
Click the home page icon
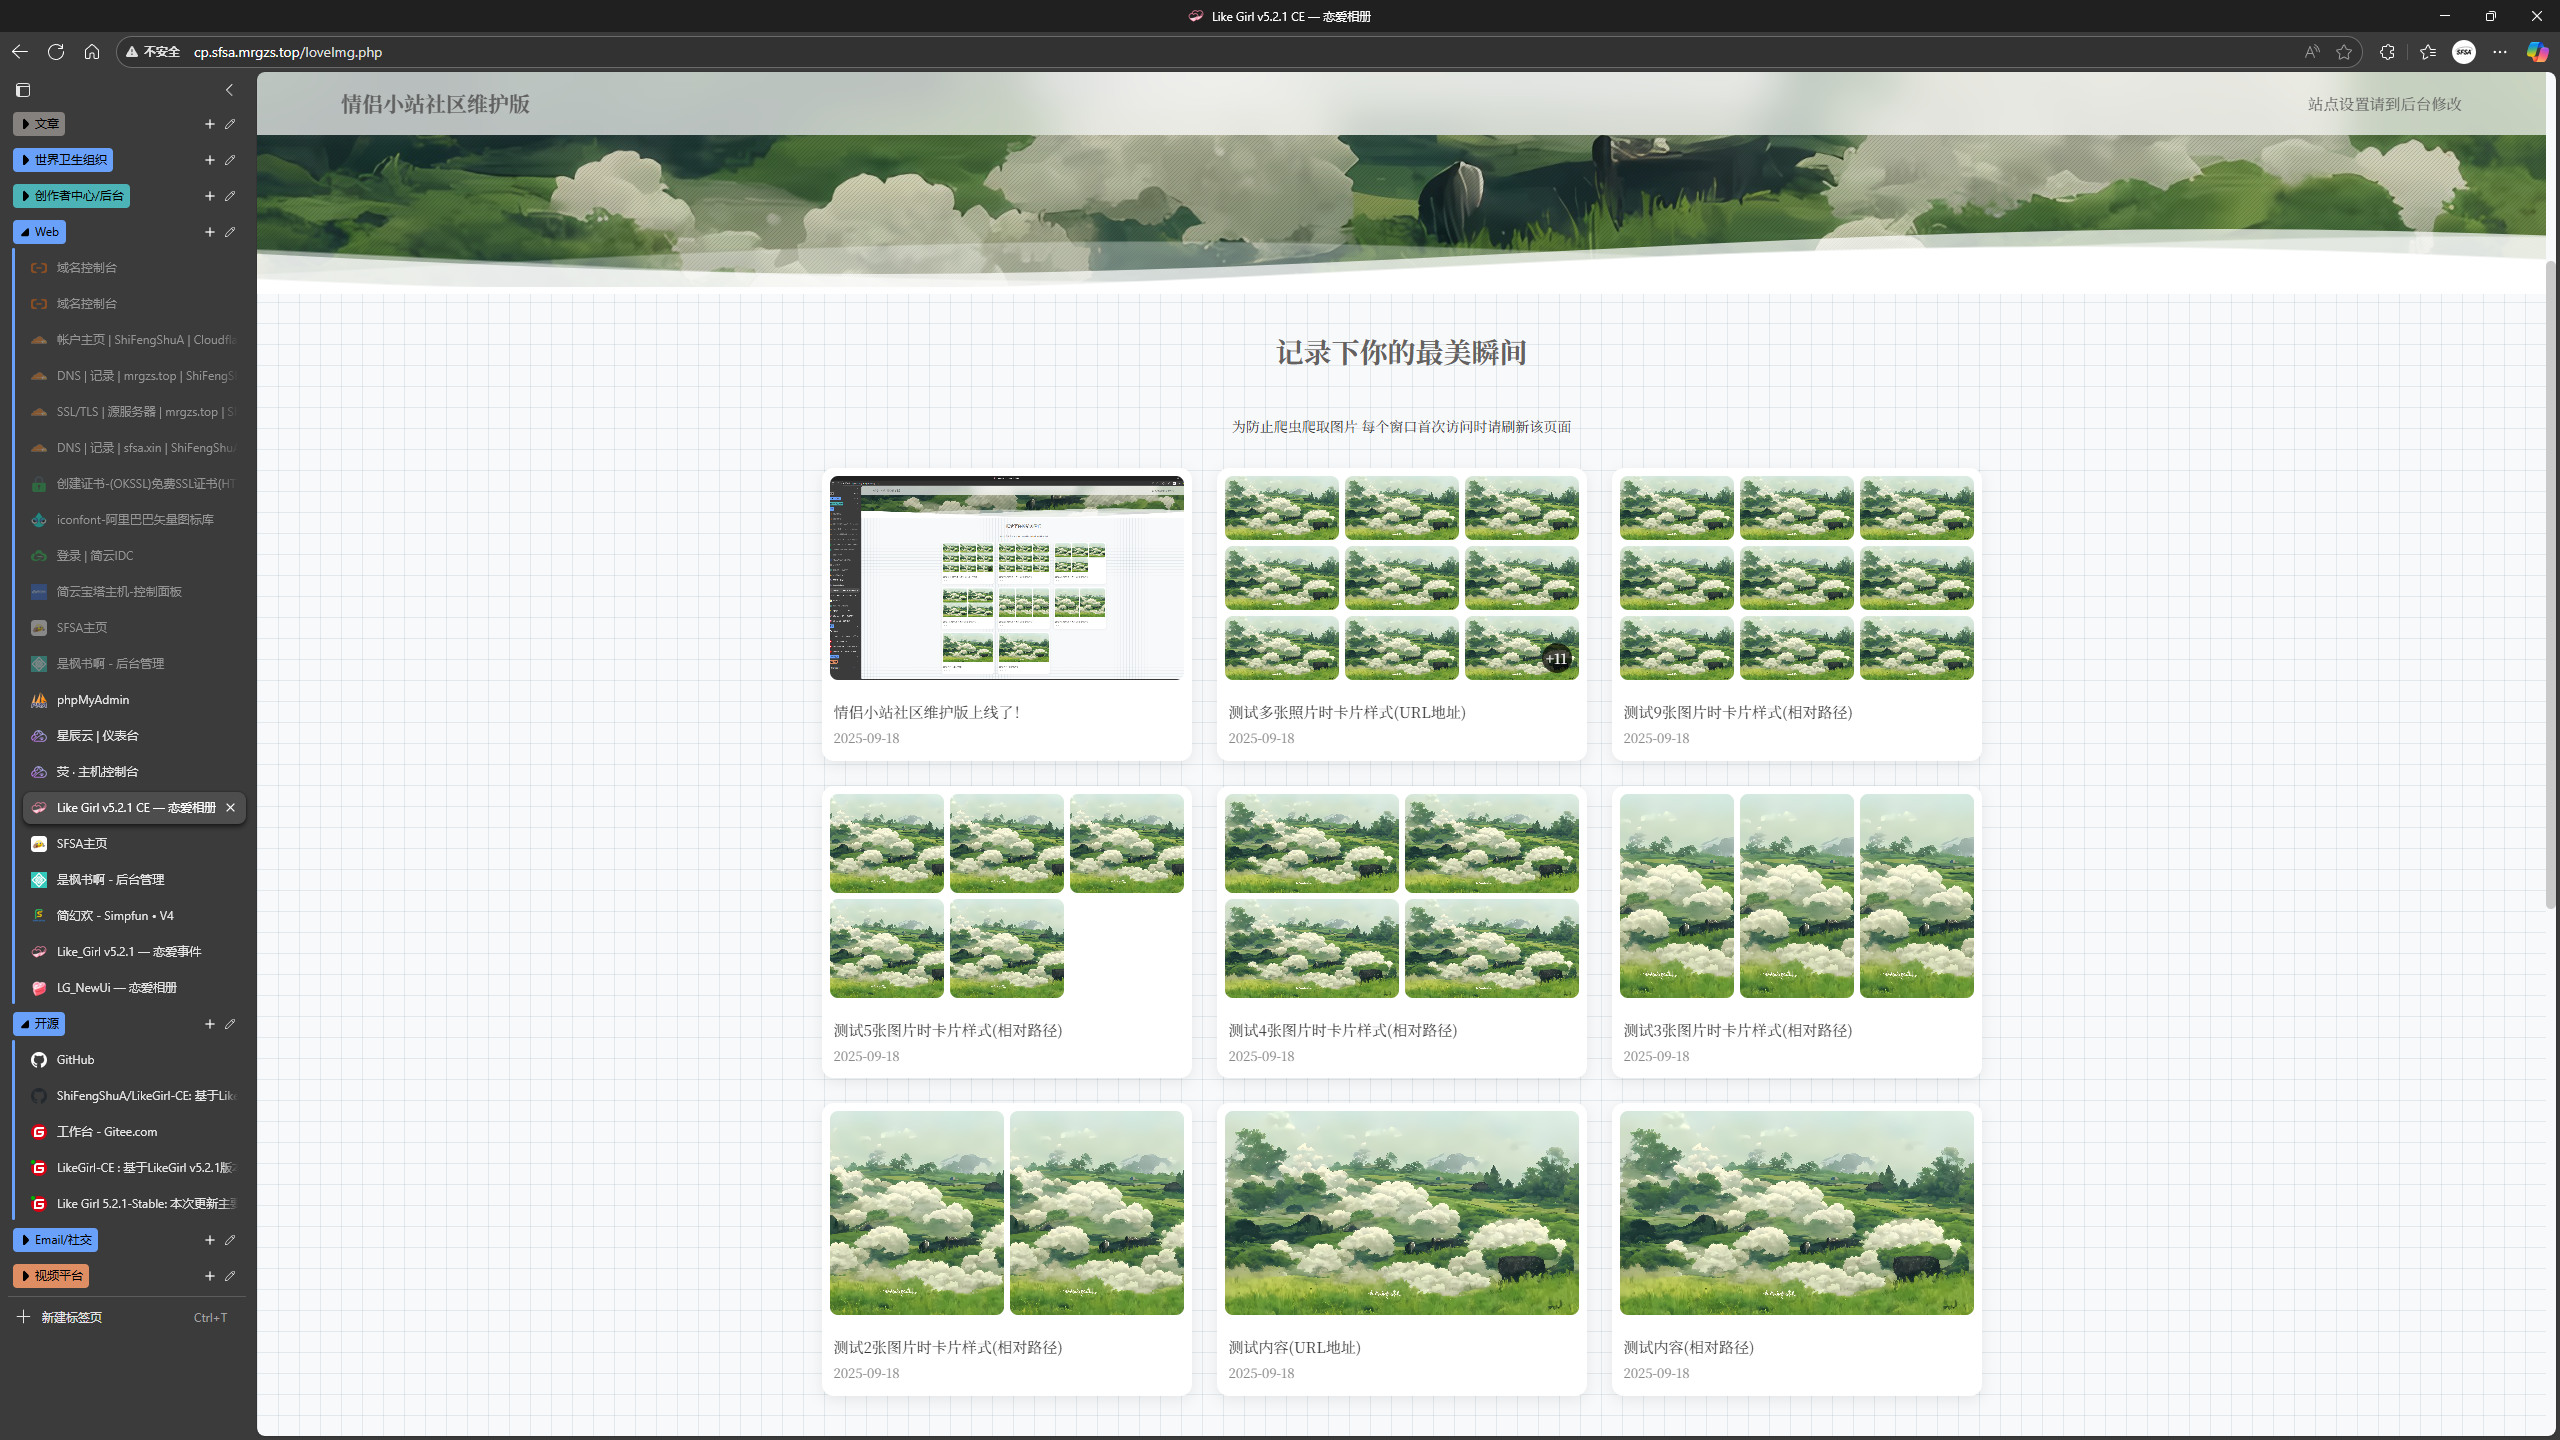[x=92, y=52]
